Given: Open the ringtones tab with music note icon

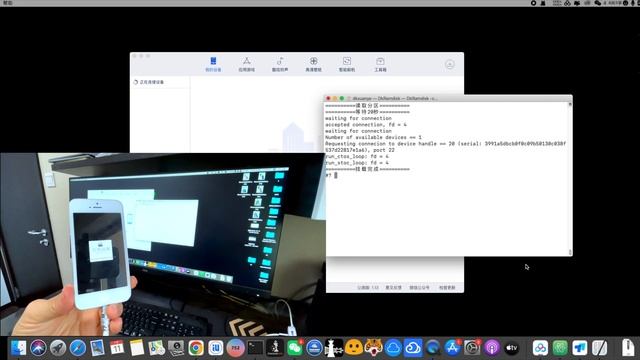Looking at the screenshot, I should point(280,64).
